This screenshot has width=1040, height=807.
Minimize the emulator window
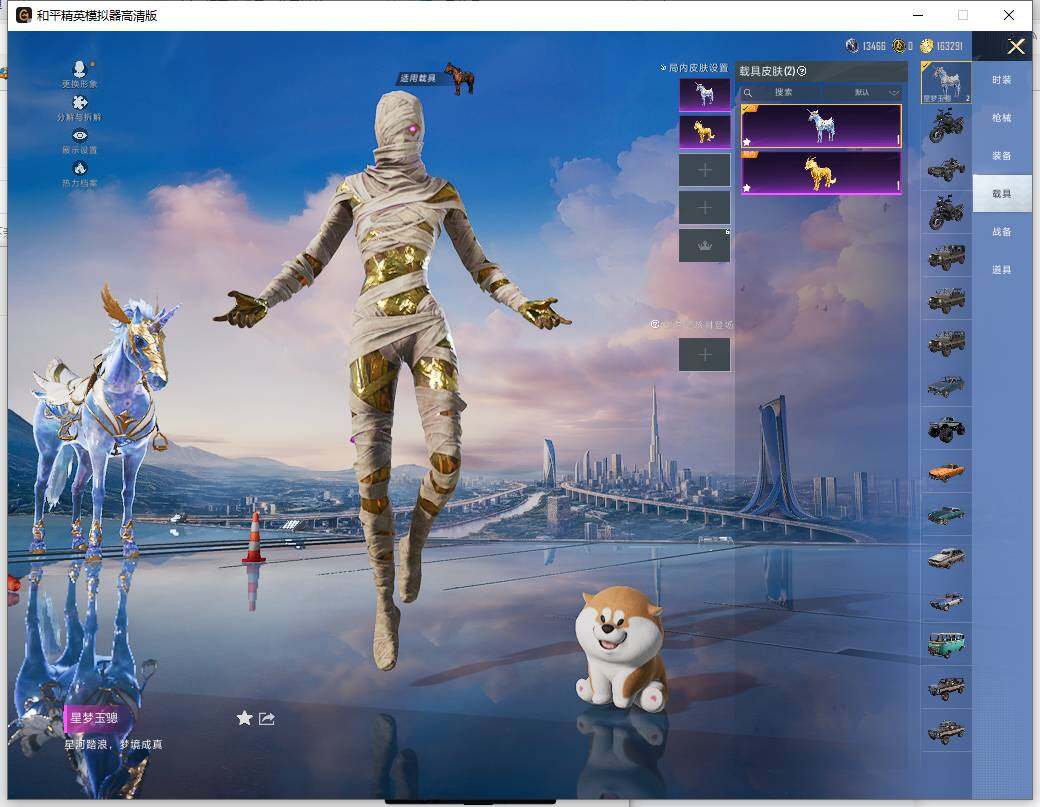(919, 15)
